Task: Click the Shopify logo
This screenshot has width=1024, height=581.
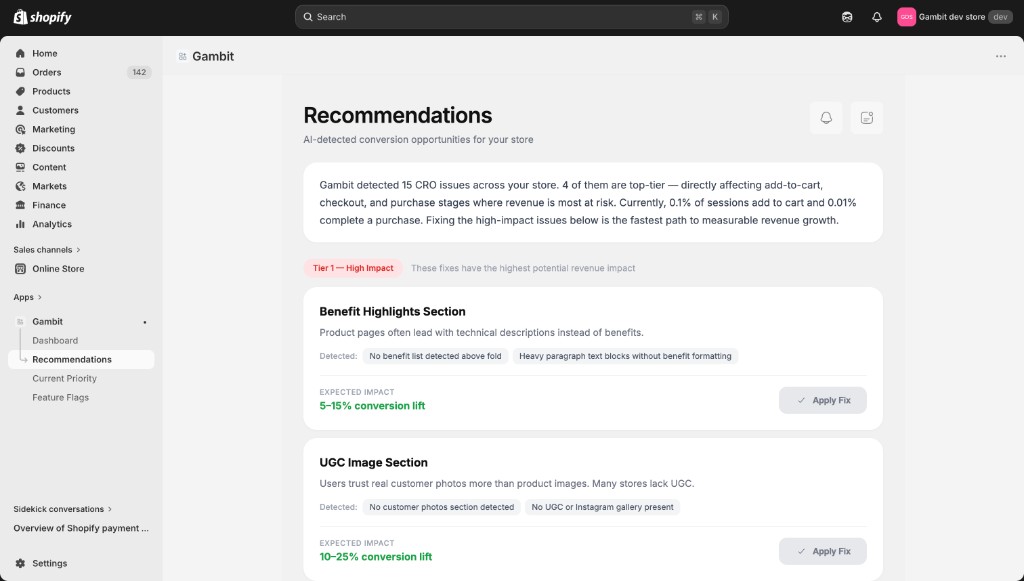Action: tap(42, 17)
